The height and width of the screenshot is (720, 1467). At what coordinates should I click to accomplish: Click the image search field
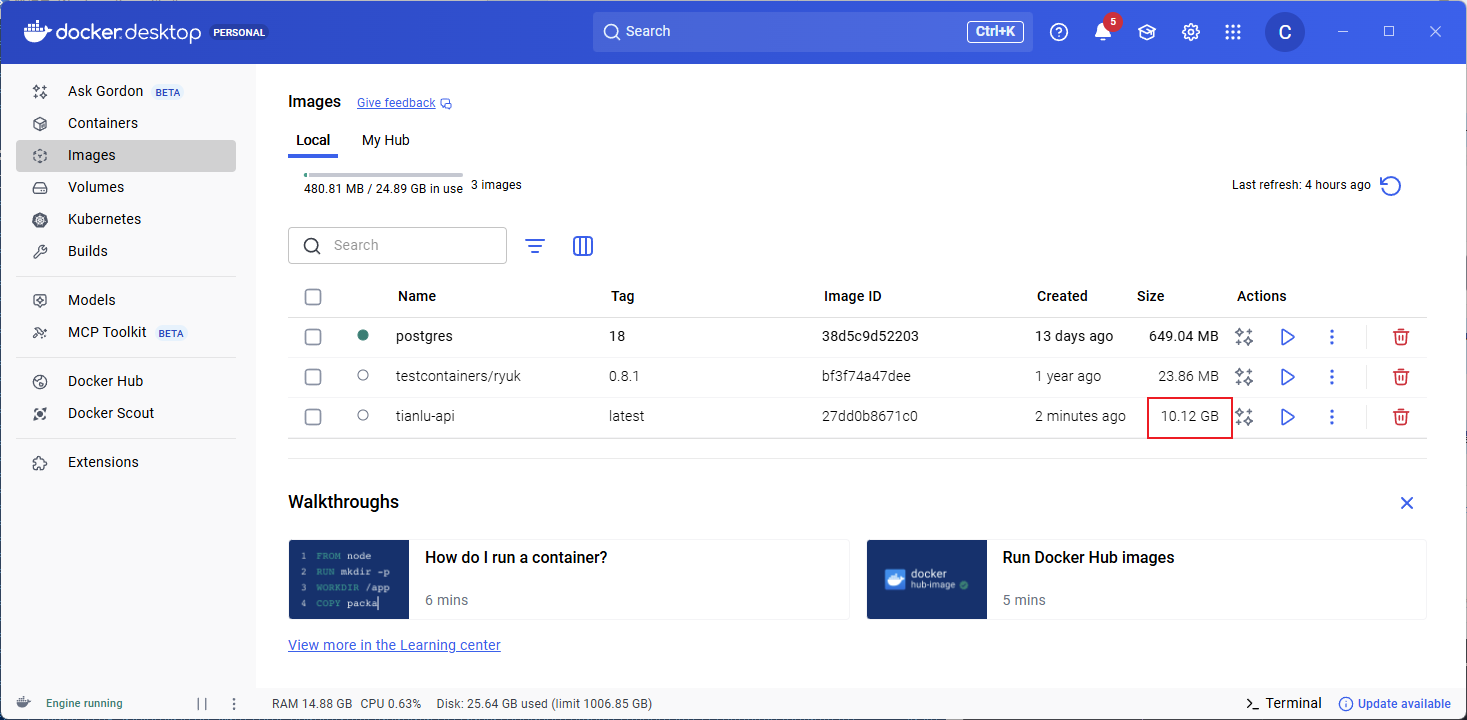(410, 246)
